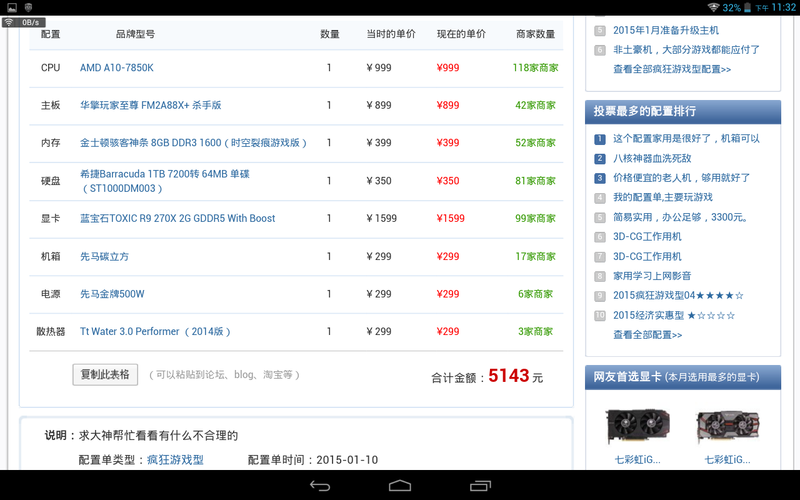Open 2015疯狂游戏型04 starred link
This screenshot has height=500, width=800.
(678, 295)
